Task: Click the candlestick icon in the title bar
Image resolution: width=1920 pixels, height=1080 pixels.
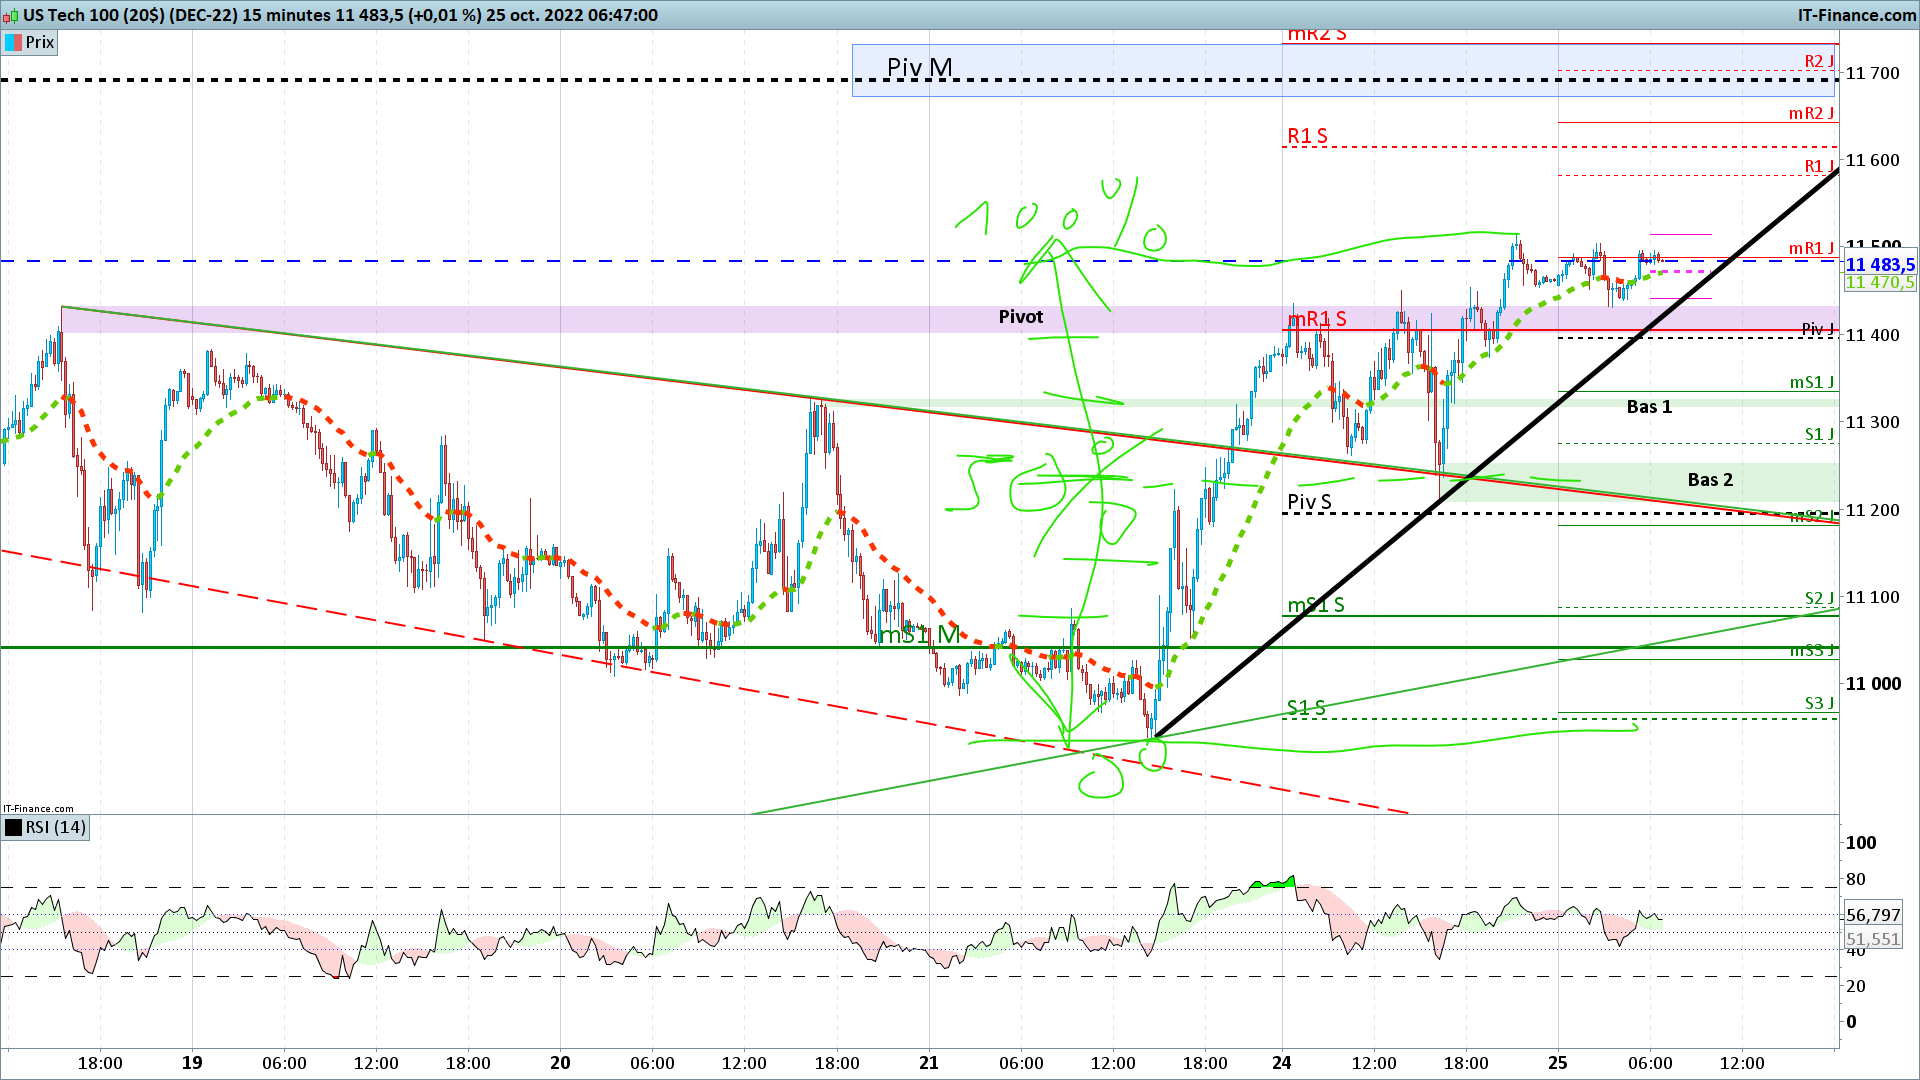Action: (11, 15)
